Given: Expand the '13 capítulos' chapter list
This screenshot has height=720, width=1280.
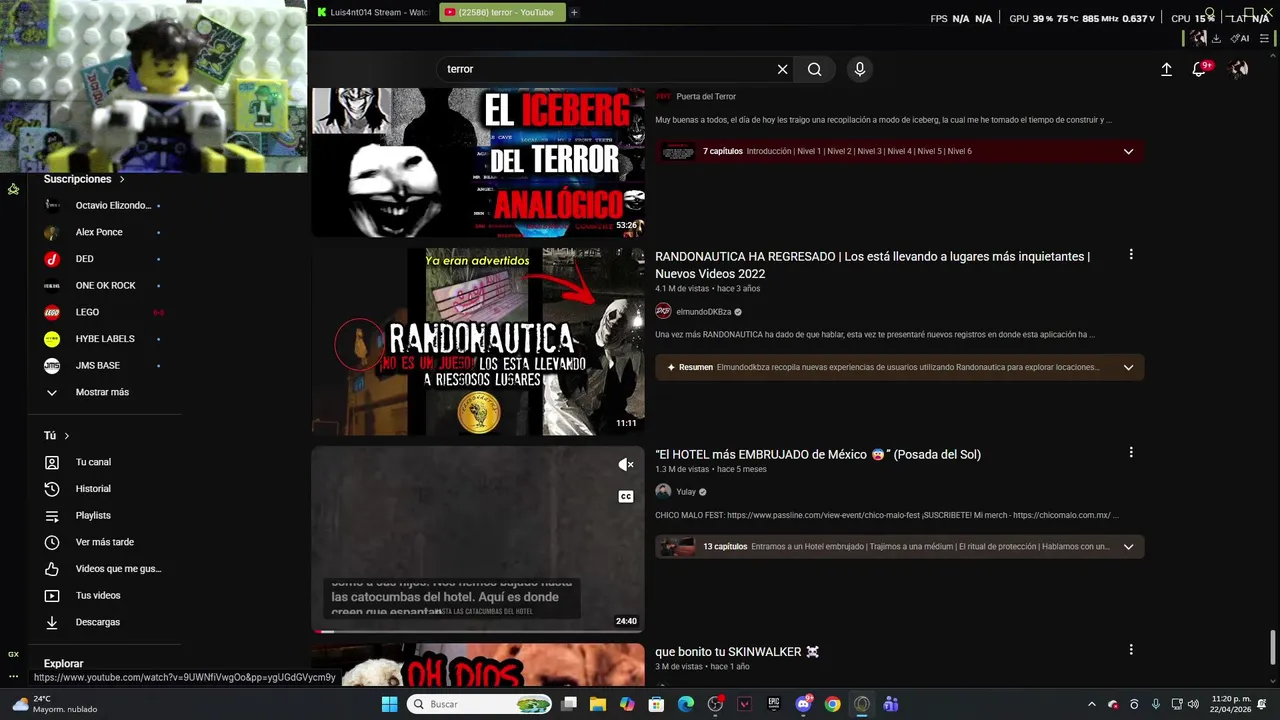Looking at the screenshot, I should click(1128, 547).
